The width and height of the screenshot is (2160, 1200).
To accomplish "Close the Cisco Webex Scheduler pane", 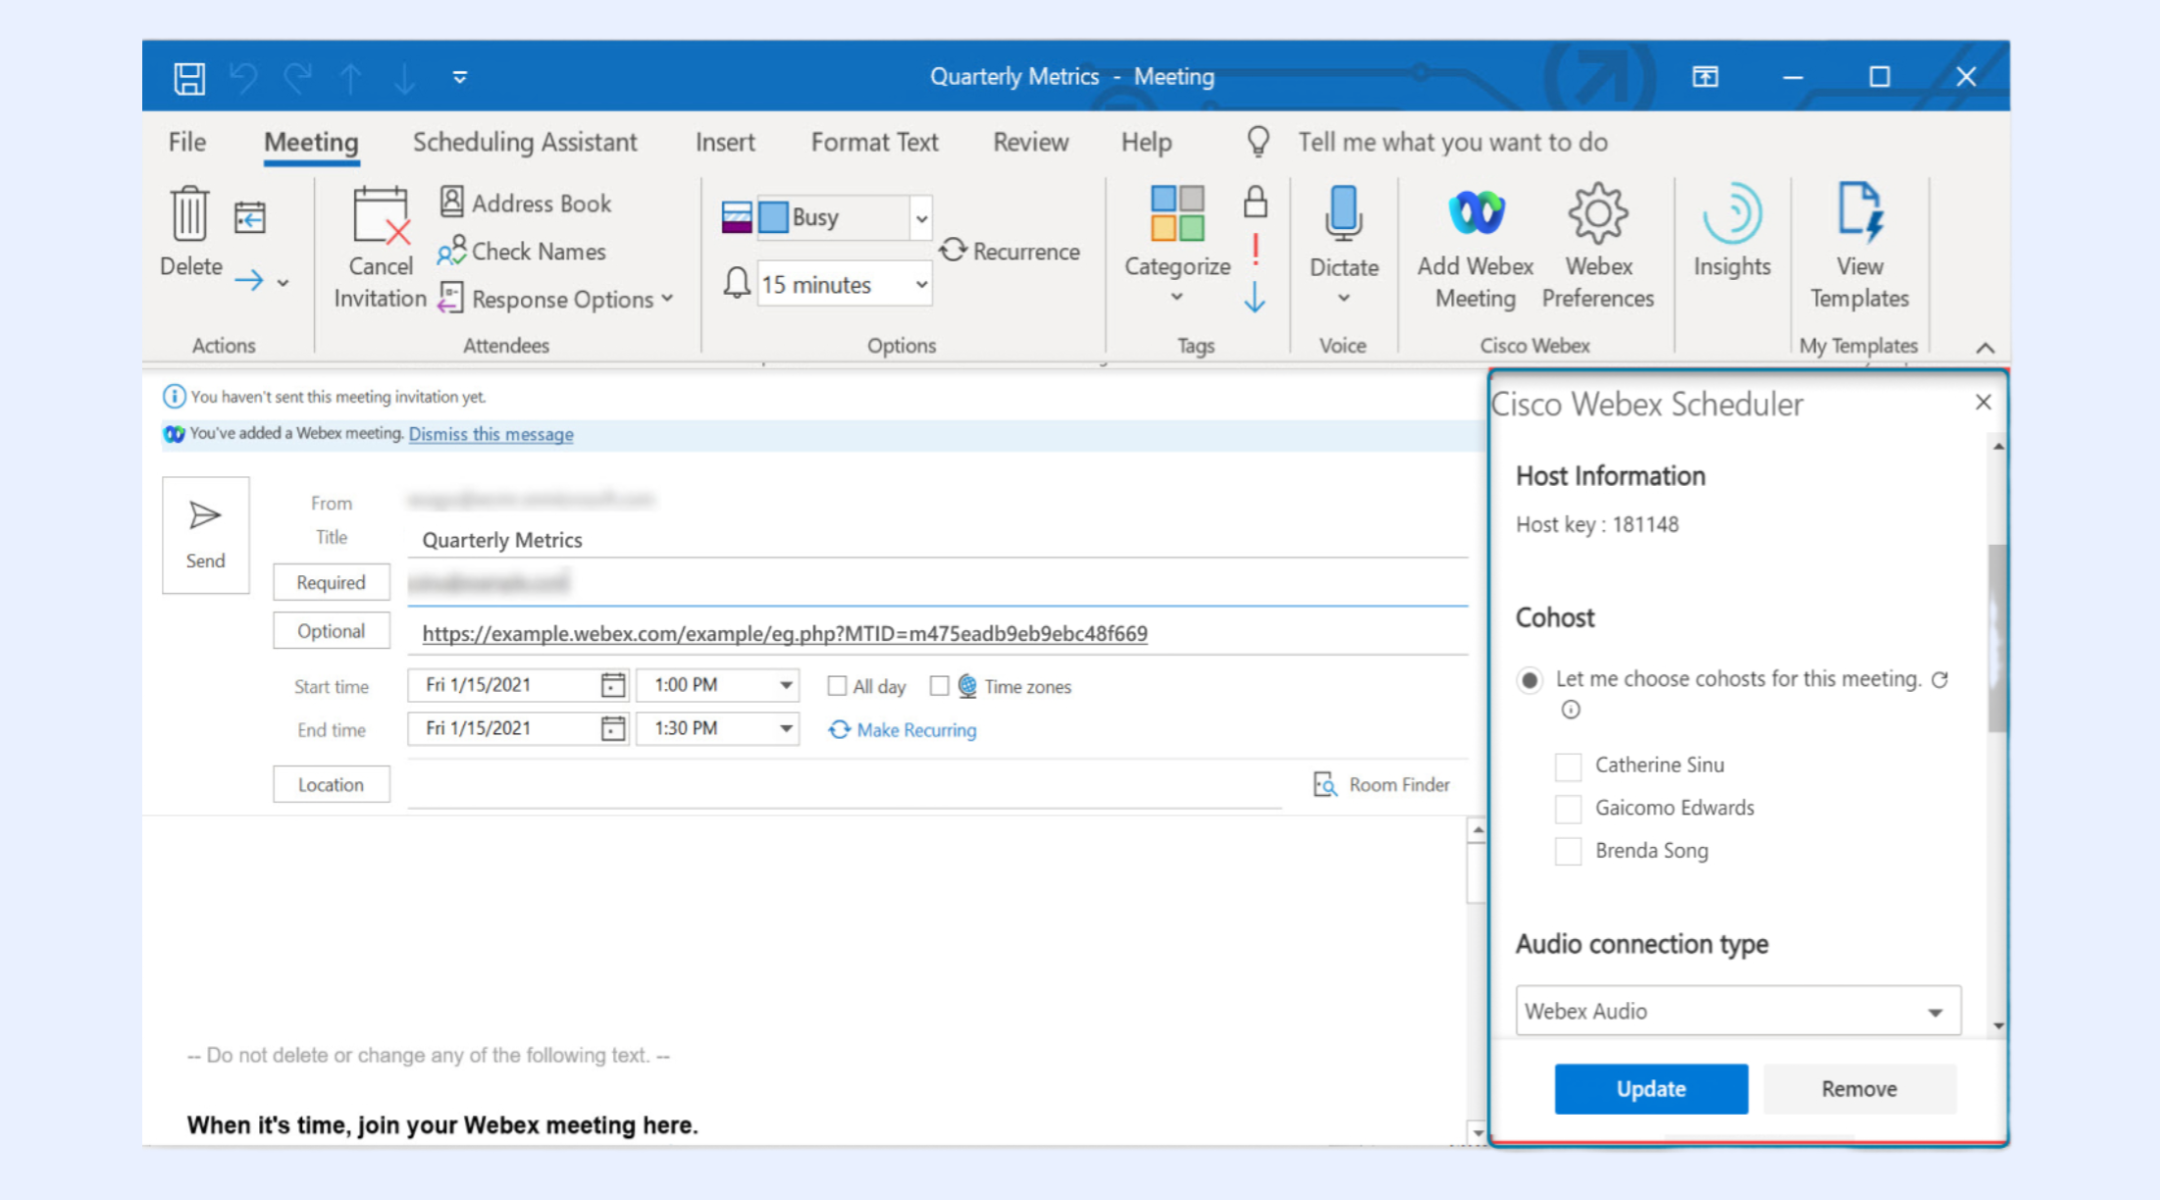I will [1983, 402].
